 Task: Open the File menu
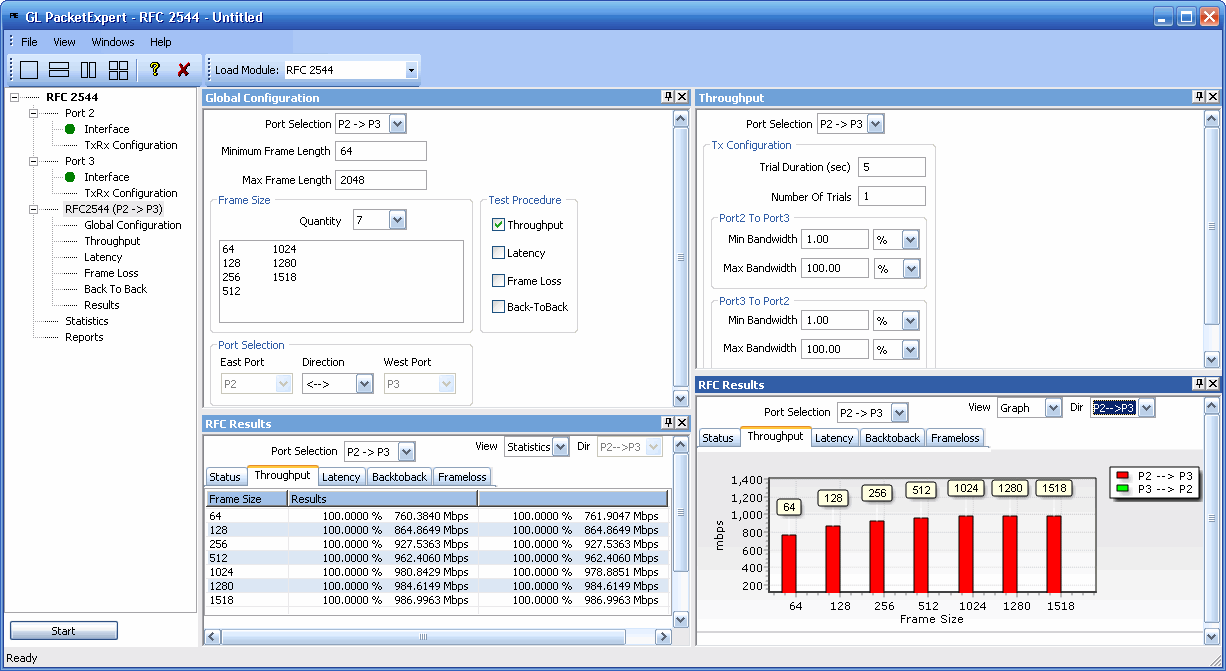point(29,42)
